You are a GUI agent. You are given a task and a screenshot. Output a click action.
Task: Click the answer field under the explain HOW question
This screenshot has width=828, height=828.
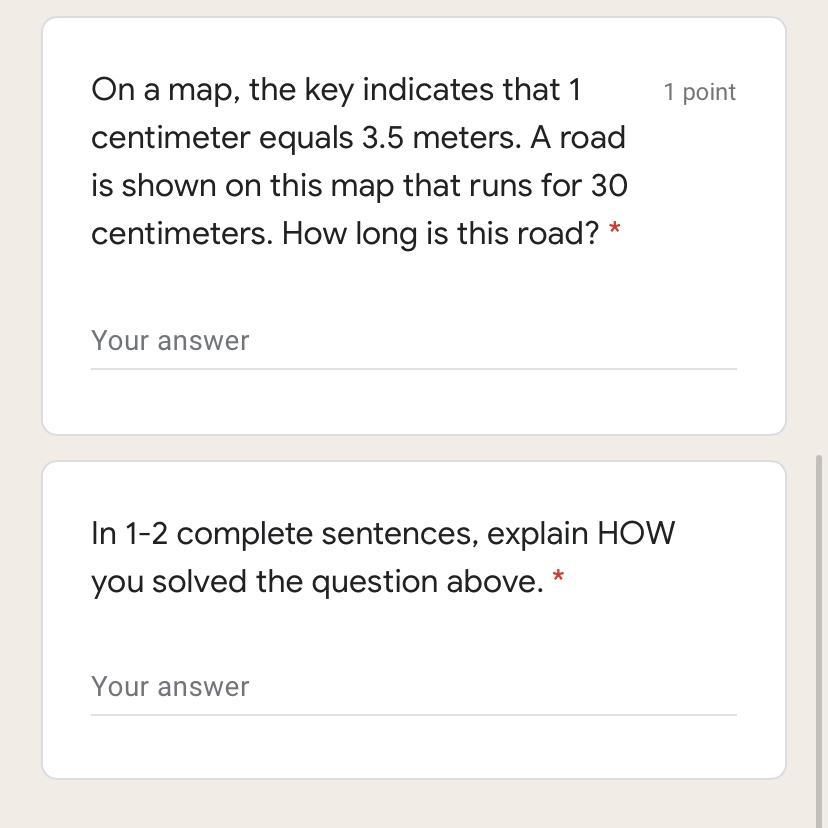(x=413, y=687)
